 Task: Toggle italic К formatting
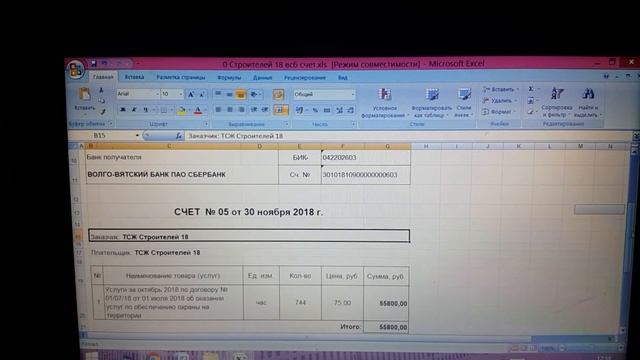pos(134,110)
